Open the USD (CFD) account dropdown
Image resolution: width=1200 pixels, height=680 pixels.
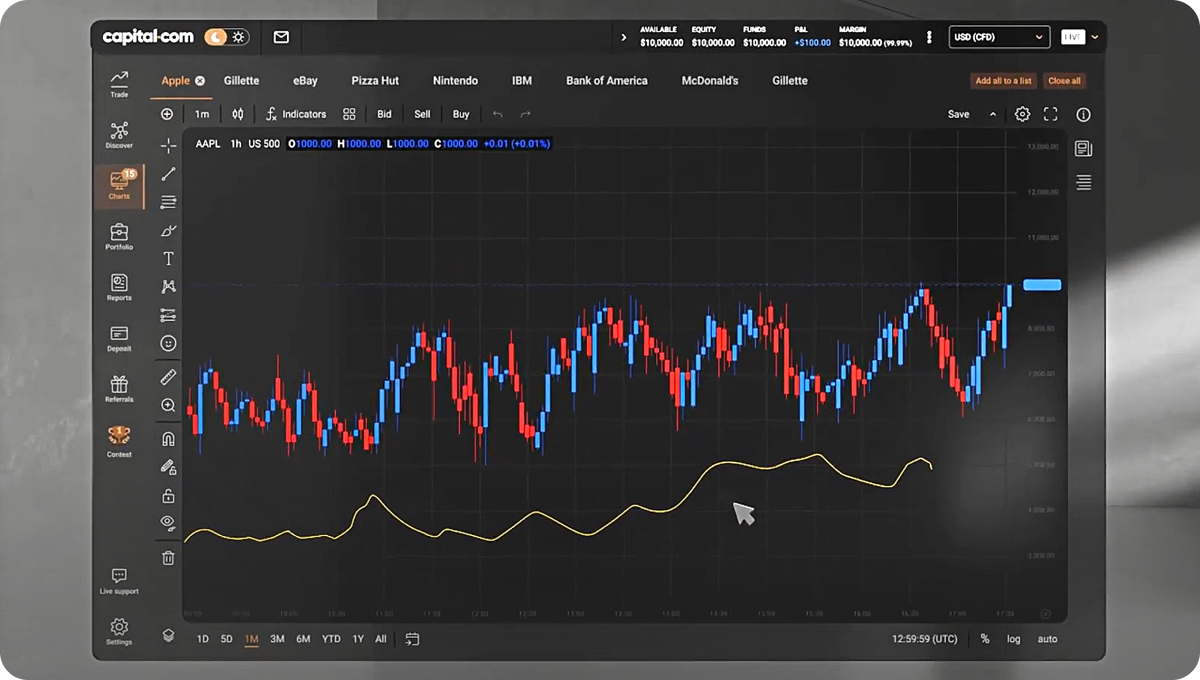coord(1000,37)
